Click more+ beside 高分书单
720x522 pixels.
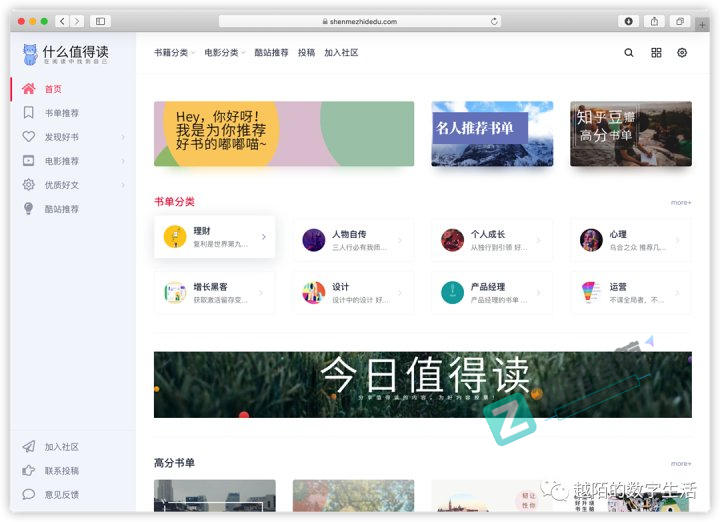point(681,464)
